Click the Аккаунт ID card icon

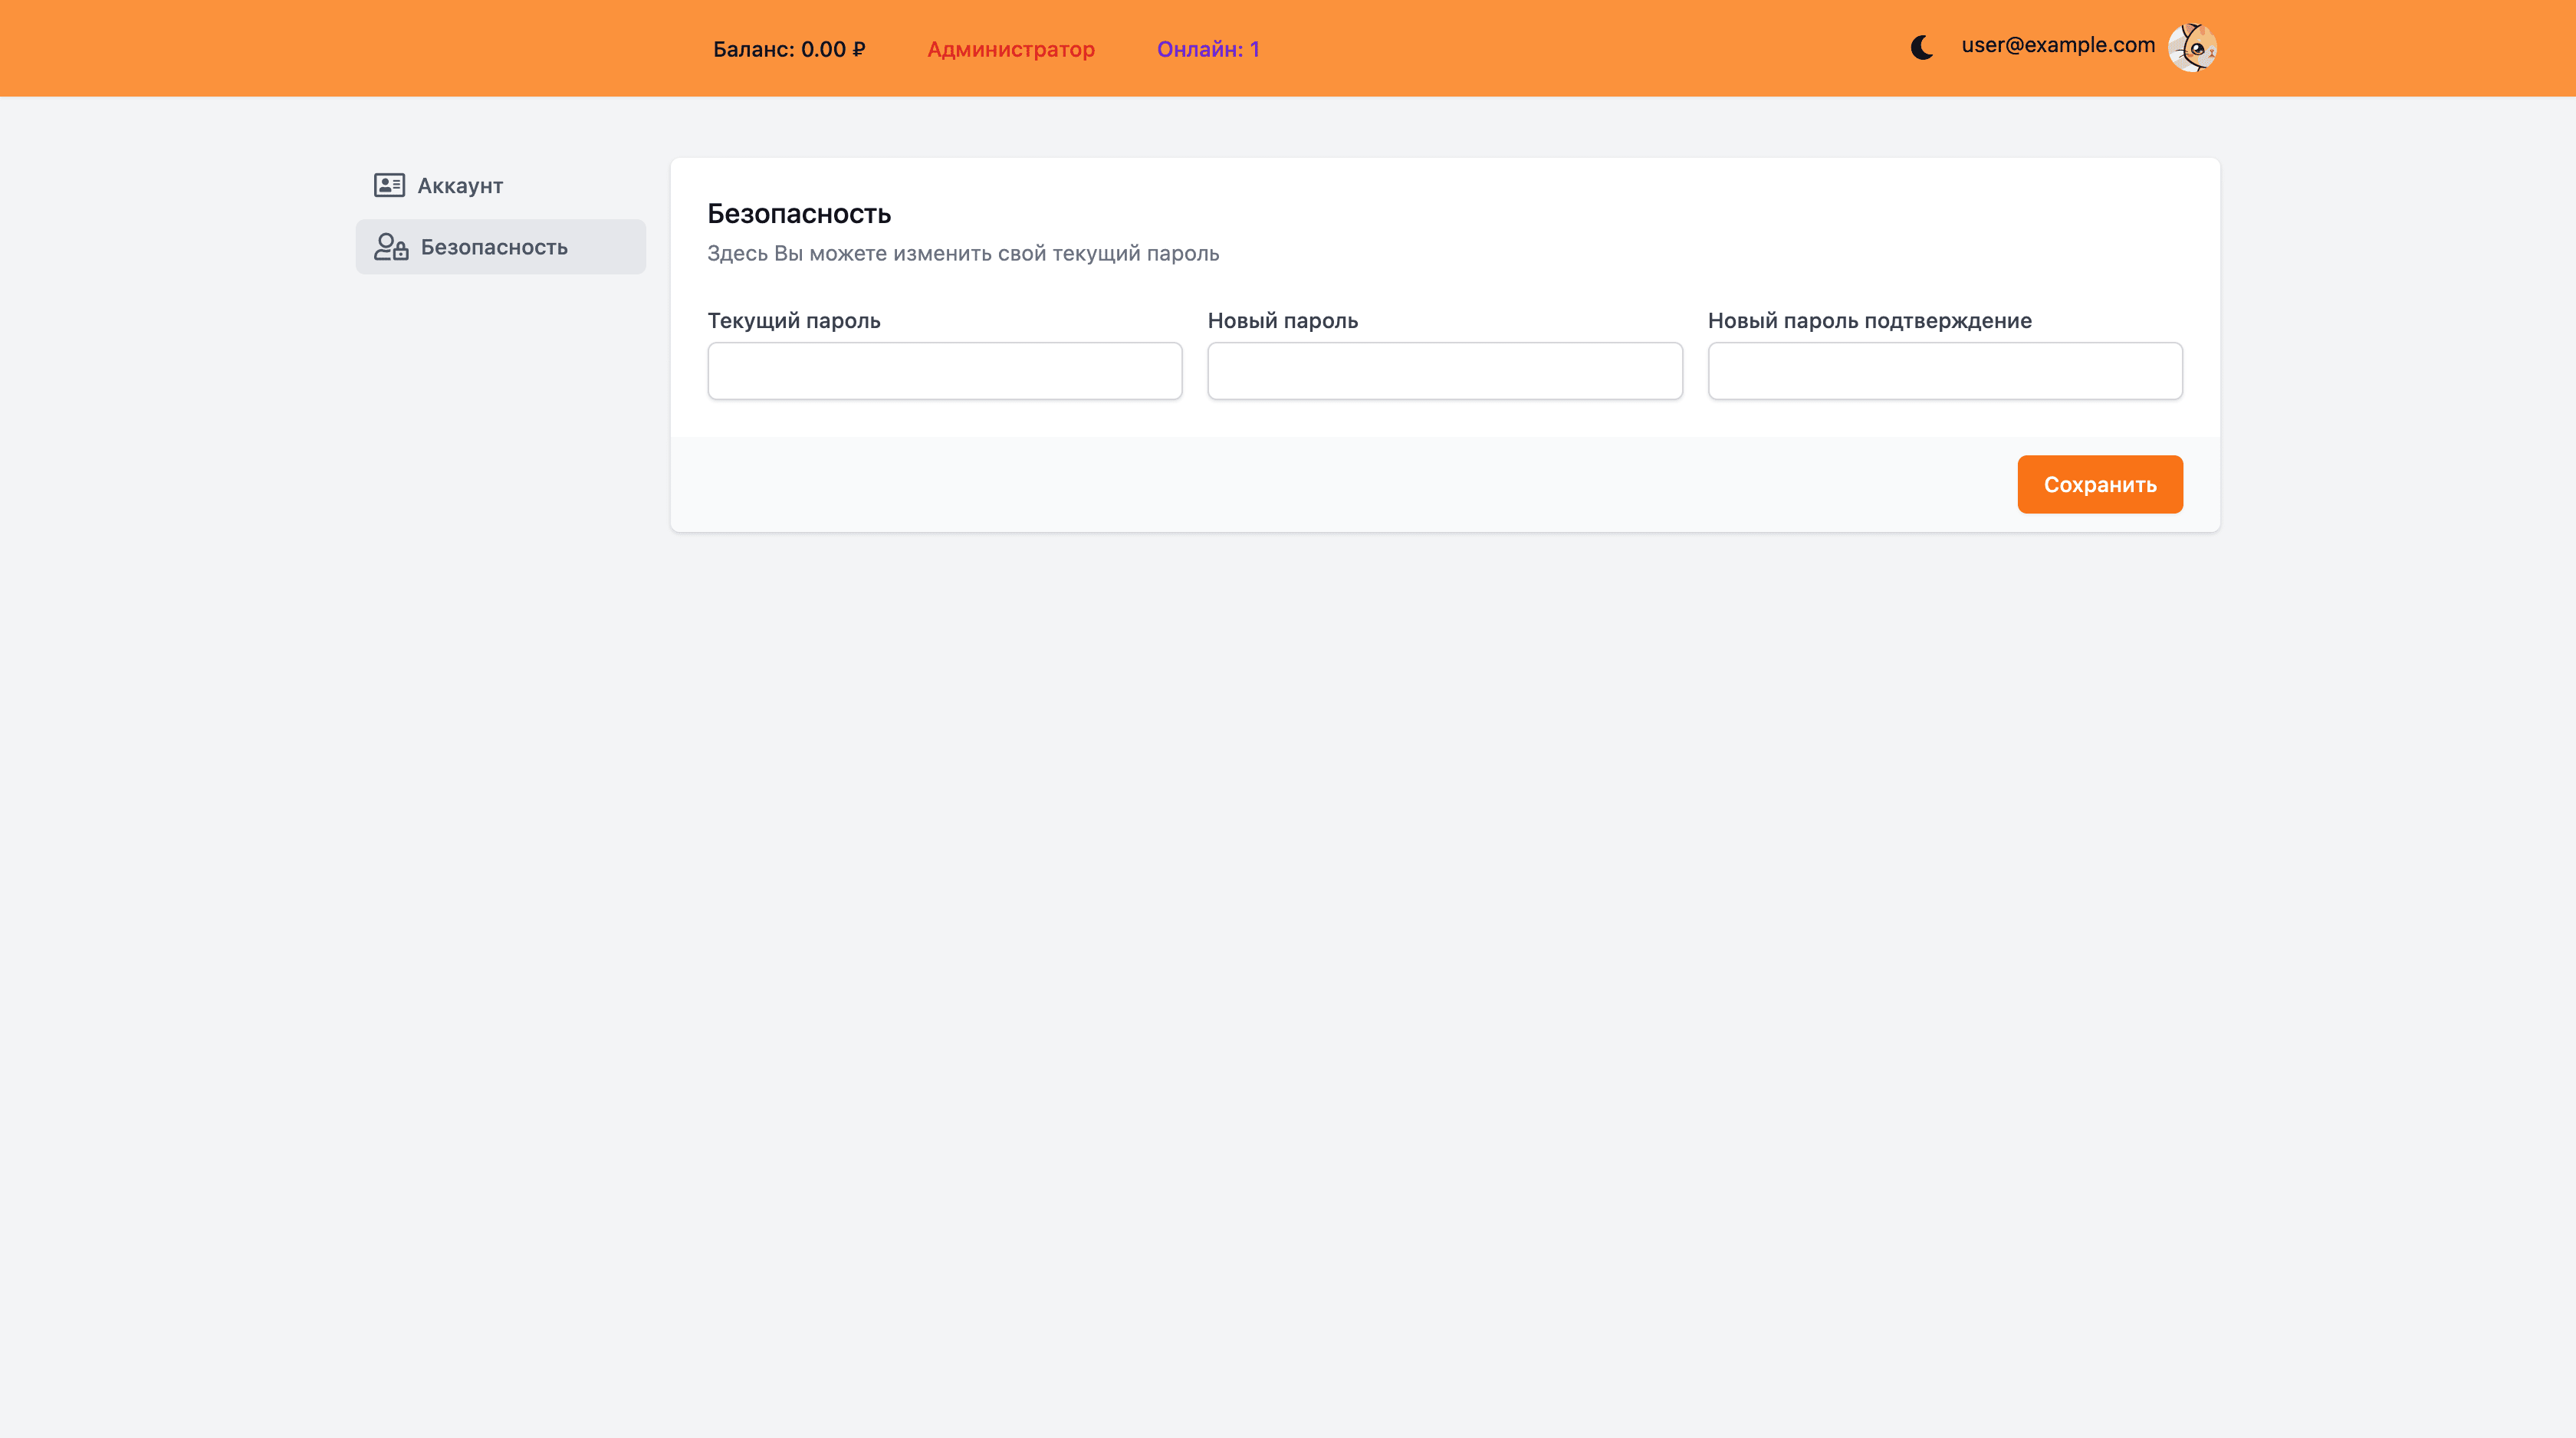(389, 185)
